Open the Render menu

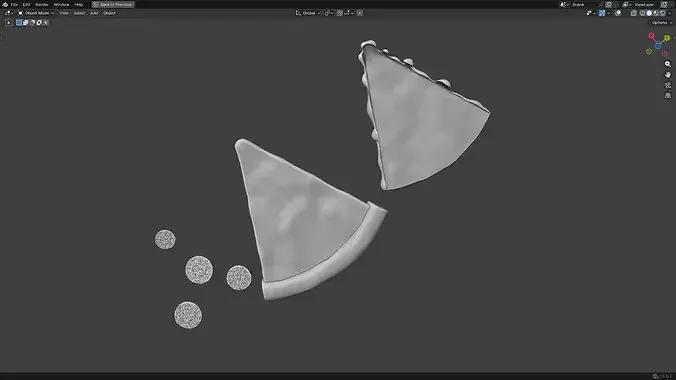point(42,4)
